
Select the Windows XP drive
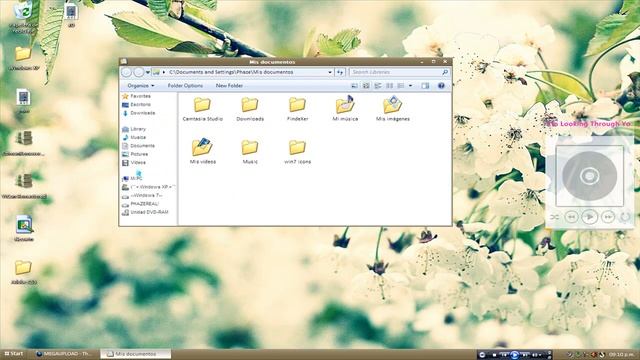(x=149, y=187)
